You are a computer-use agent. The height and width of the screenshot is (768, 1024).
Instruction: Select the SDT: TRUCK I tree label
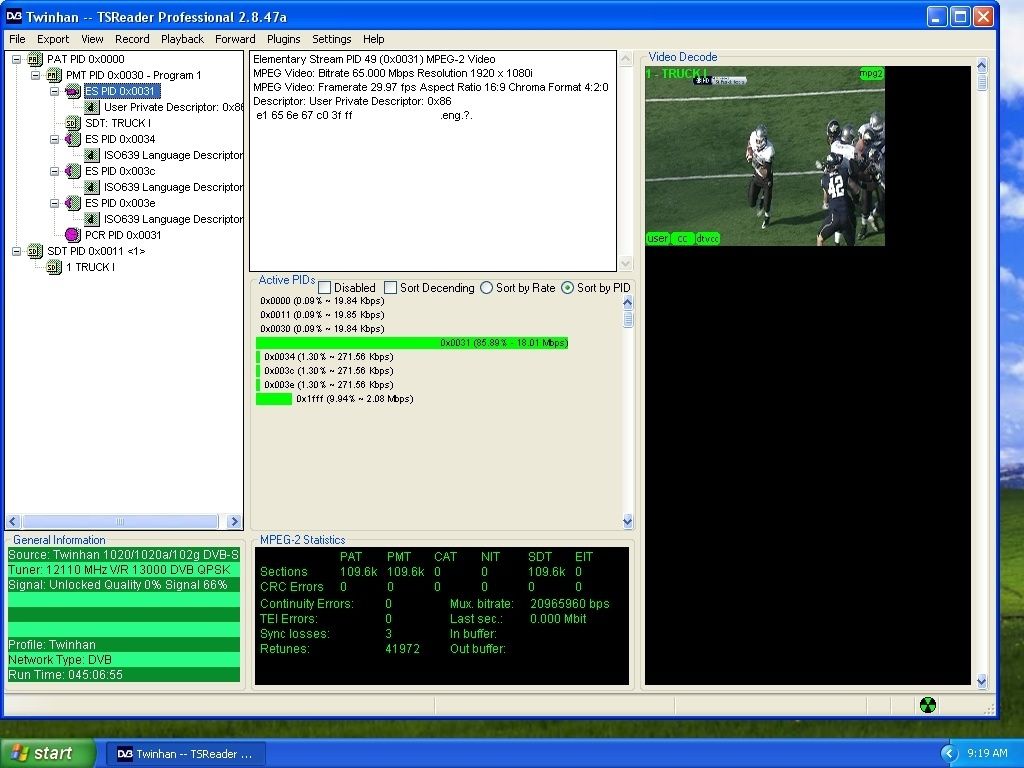pos(118,123)
